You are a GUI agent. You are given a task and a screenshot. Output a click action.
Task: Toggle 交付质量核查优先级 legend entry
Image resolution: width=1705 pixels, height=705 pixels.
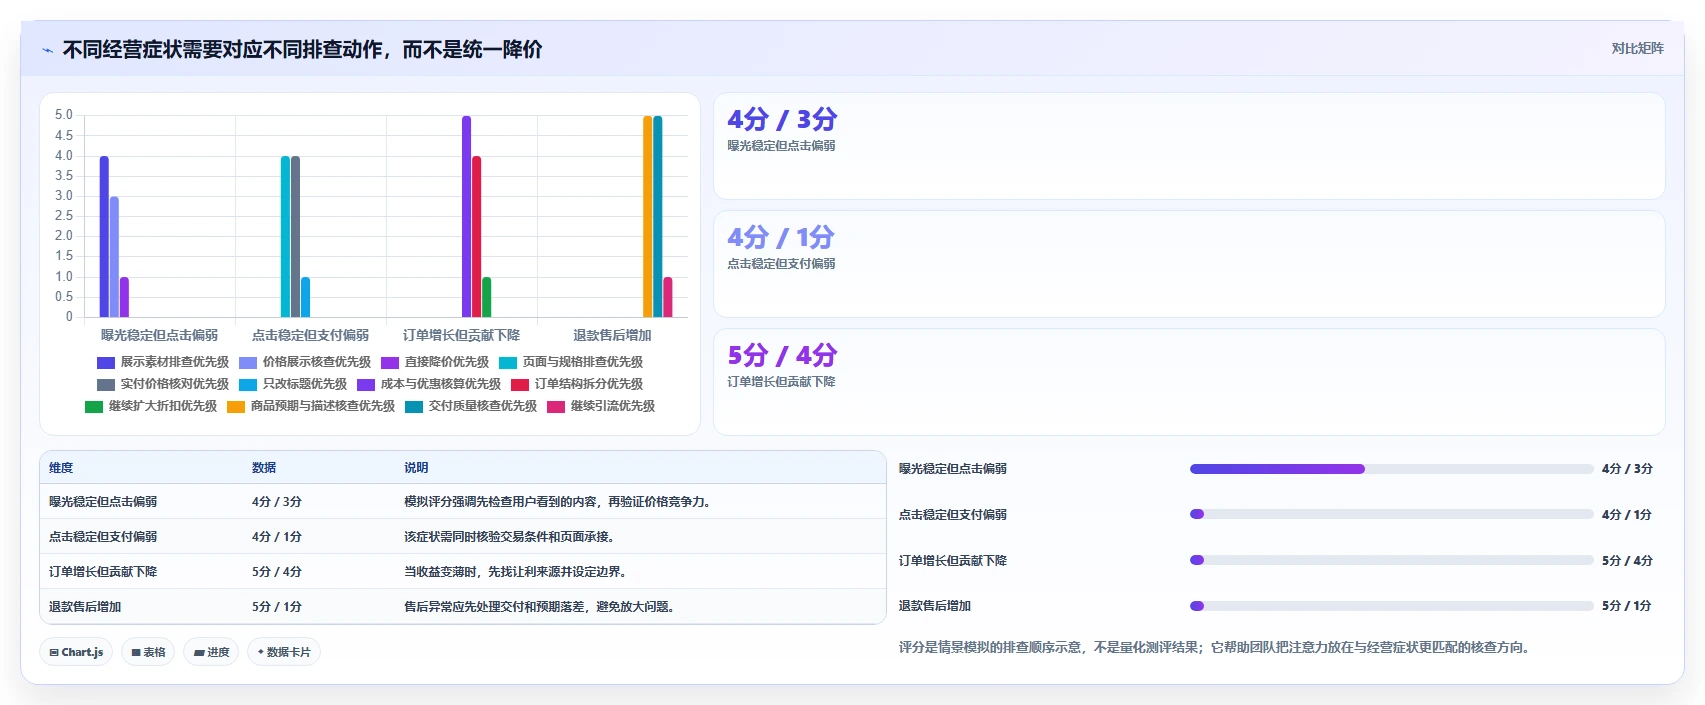(471, 406)
